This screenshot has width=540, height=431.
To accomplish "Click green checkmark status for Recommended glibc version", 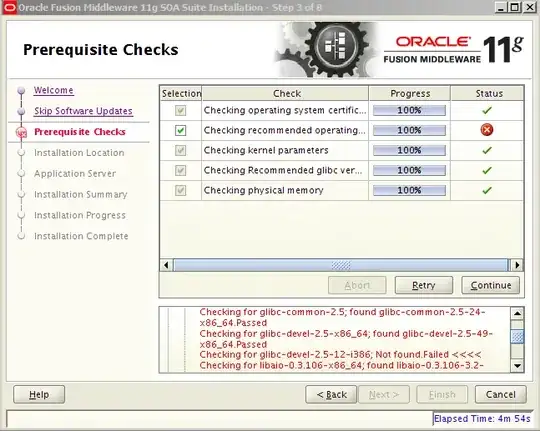I will [x=487, y=171].
